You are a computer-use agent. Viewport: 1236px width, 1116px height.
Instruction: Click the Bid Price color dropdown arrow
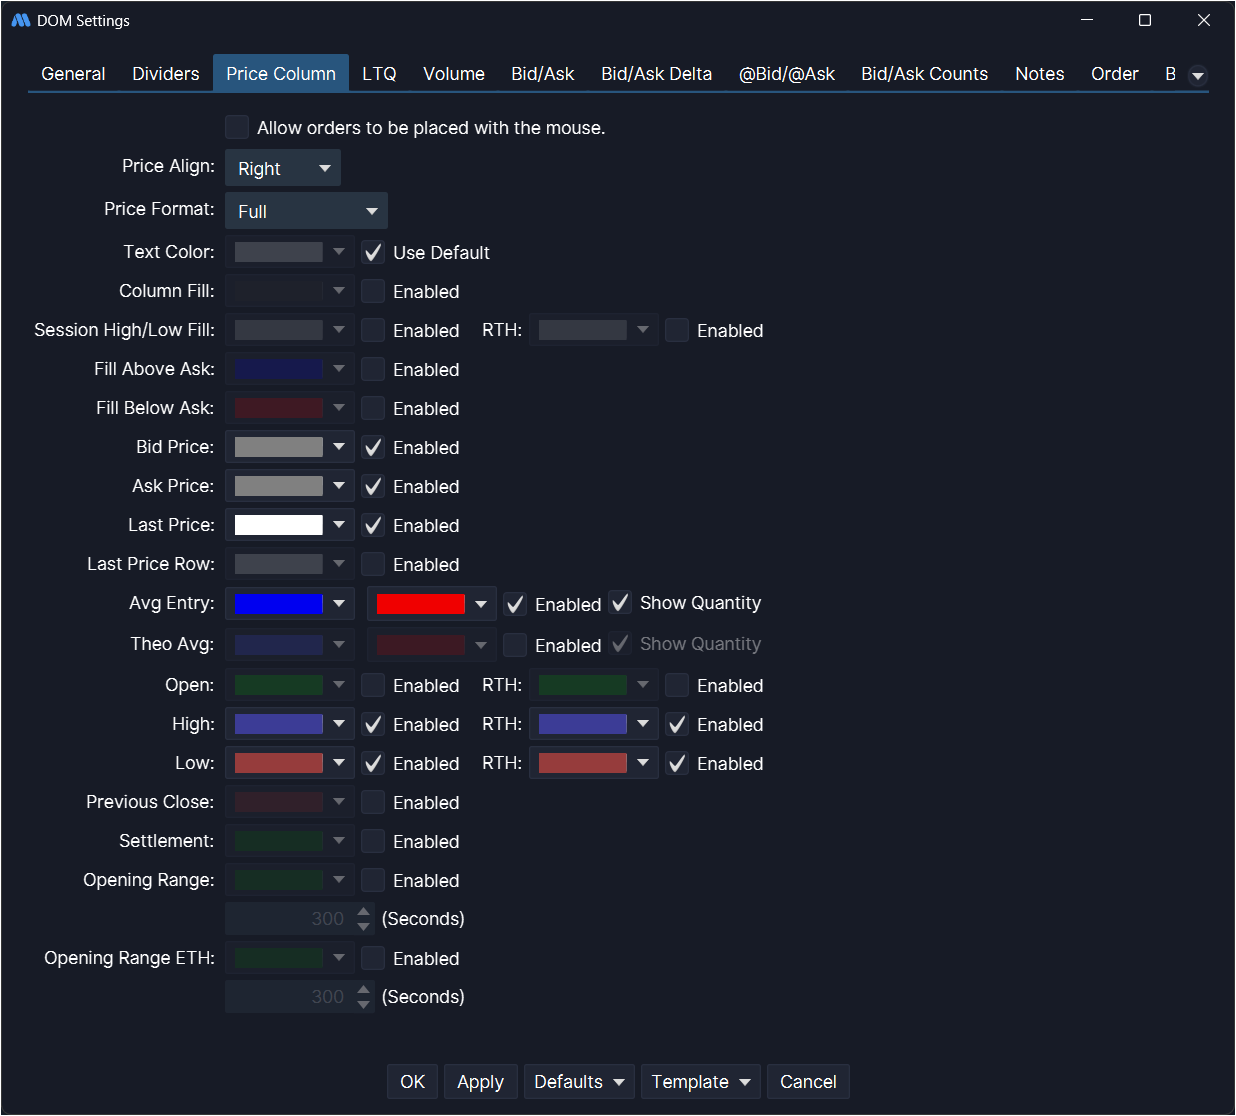pos(339,447)
